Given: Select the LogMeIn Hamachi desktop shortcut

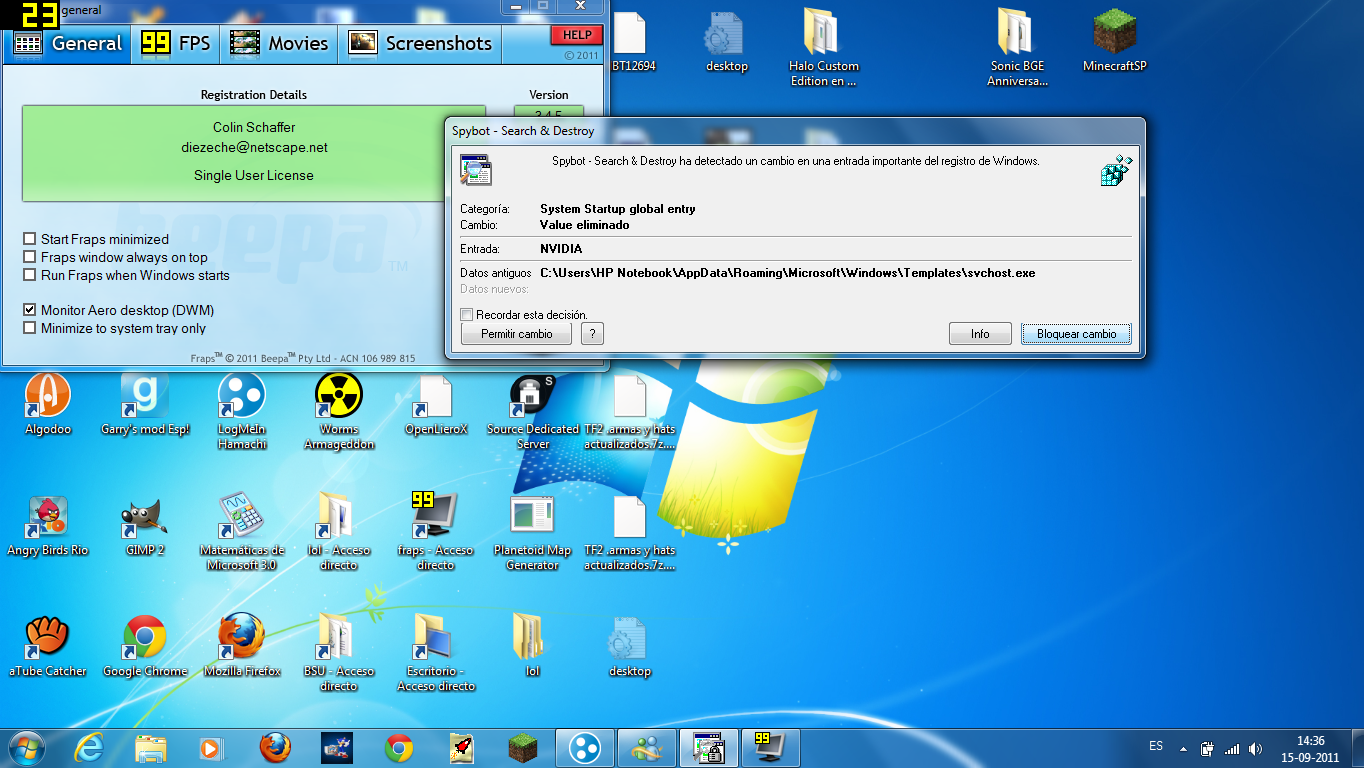Looking at the screenshot, I should point(242,411).
